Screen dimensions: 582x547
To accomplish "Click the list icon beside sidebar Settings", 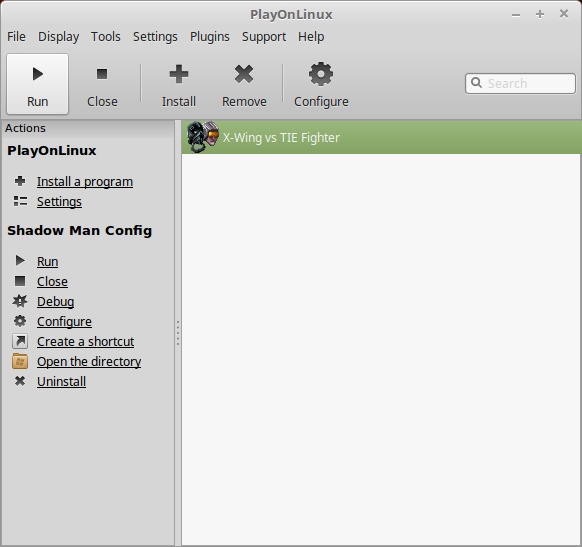I will click(20, 201).
